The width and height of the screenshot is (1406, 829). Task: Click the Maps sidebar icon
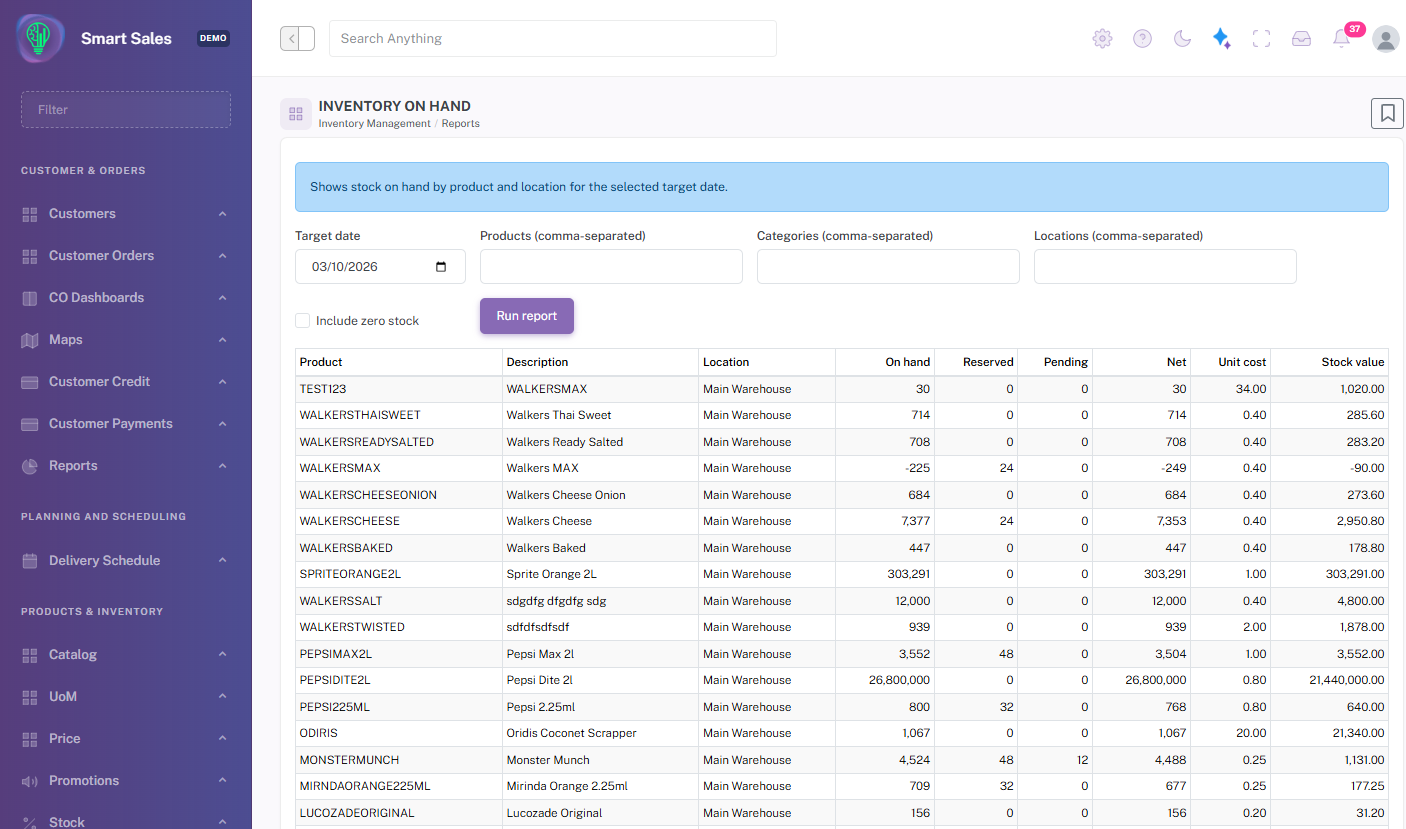[x=29, y=340]
